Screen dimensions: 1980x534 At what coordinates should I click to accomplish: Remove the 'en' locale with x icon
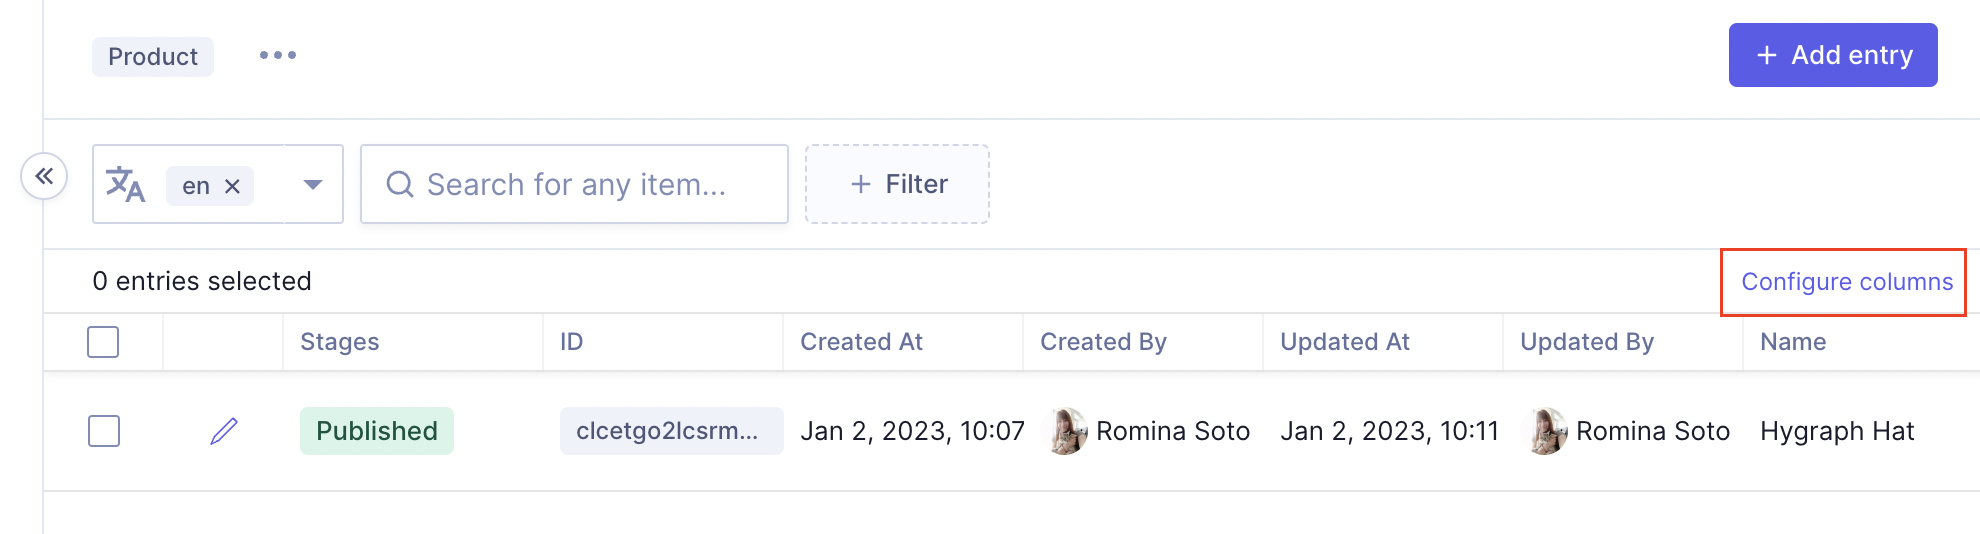click(x=232, y=186)
